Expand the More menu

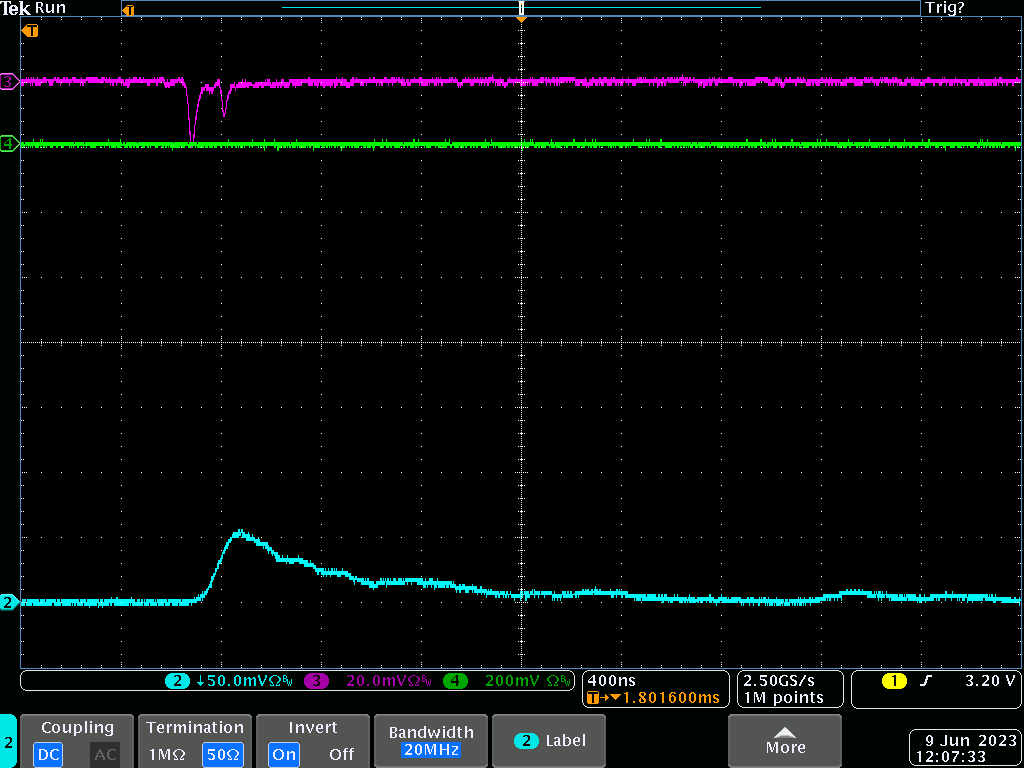coord(785,741)
